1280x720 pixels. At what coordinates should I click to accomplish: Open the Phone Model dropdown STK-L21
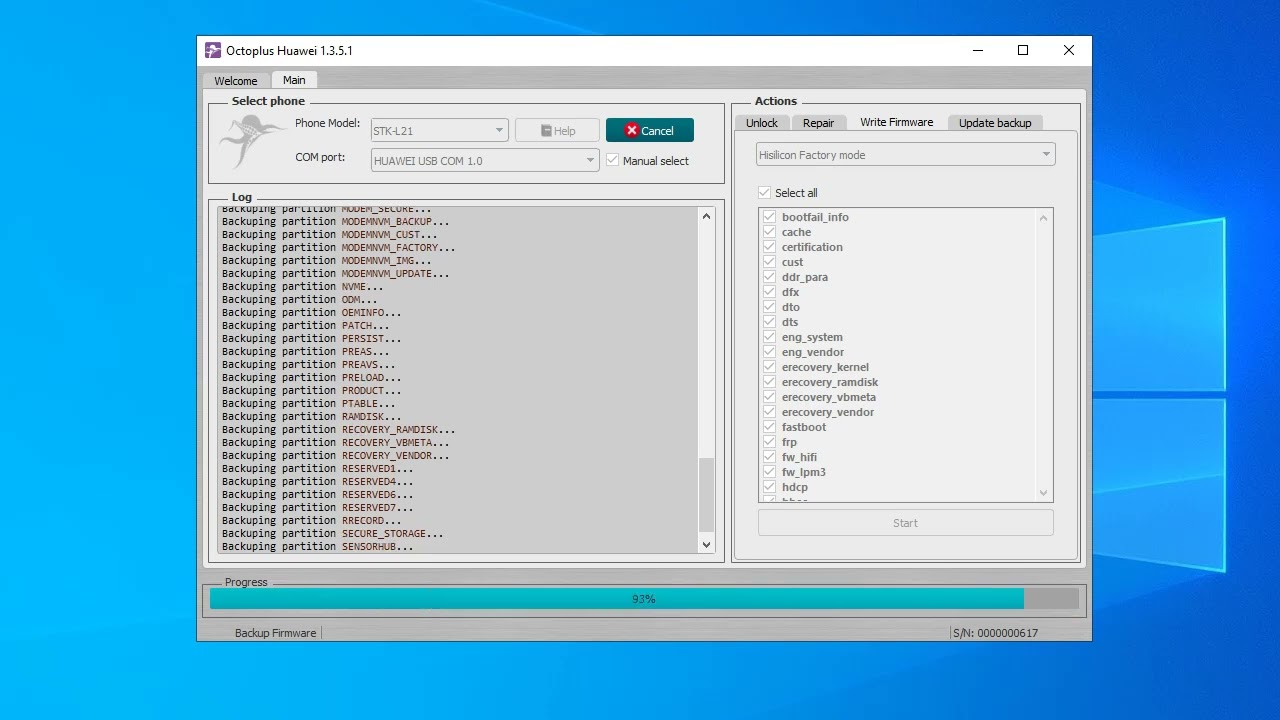pyautogui.click(x=440, y=130)
